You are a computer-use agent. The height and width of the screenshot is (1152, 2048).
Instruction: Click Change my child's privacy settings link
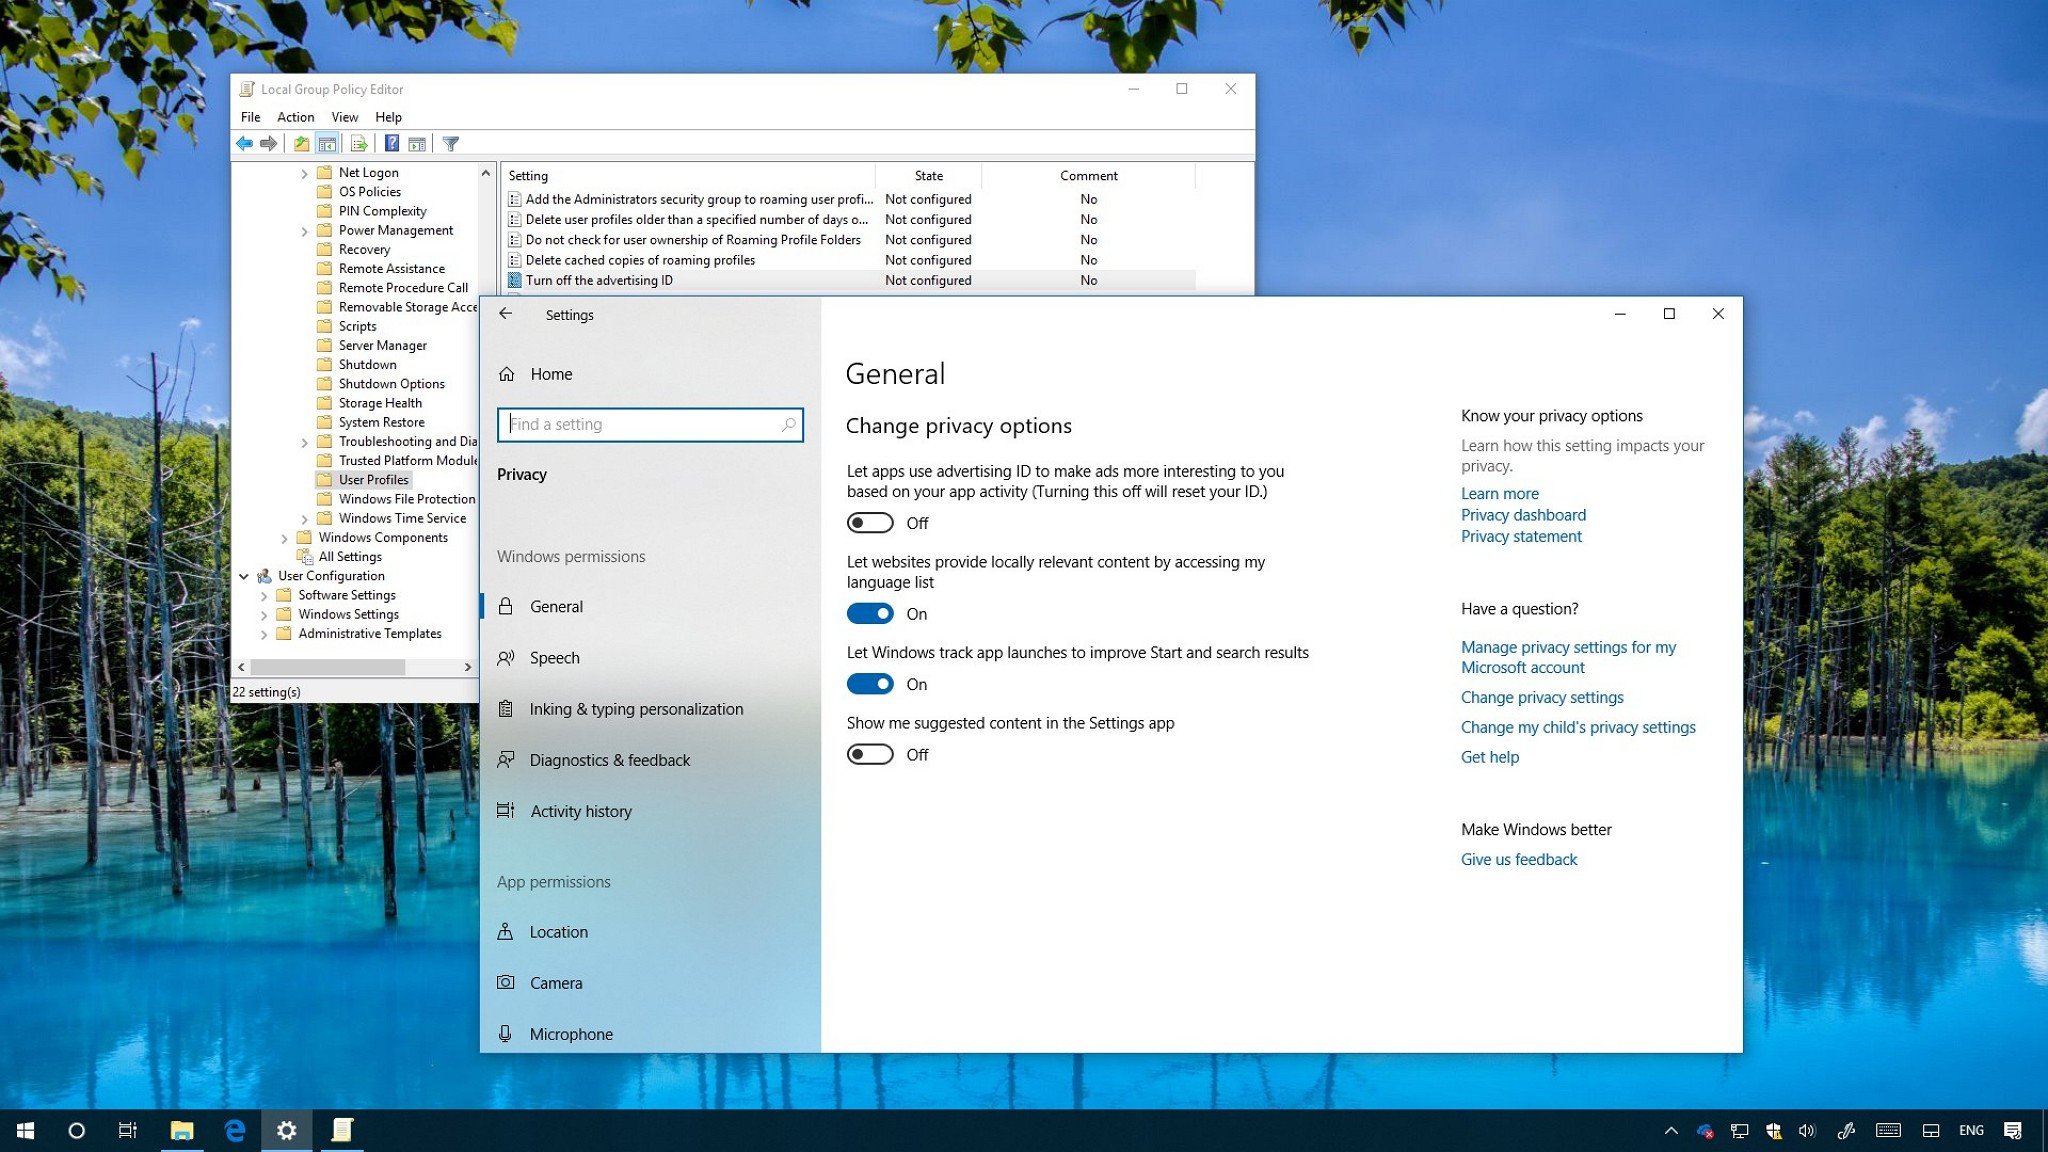click(1578, 727)
